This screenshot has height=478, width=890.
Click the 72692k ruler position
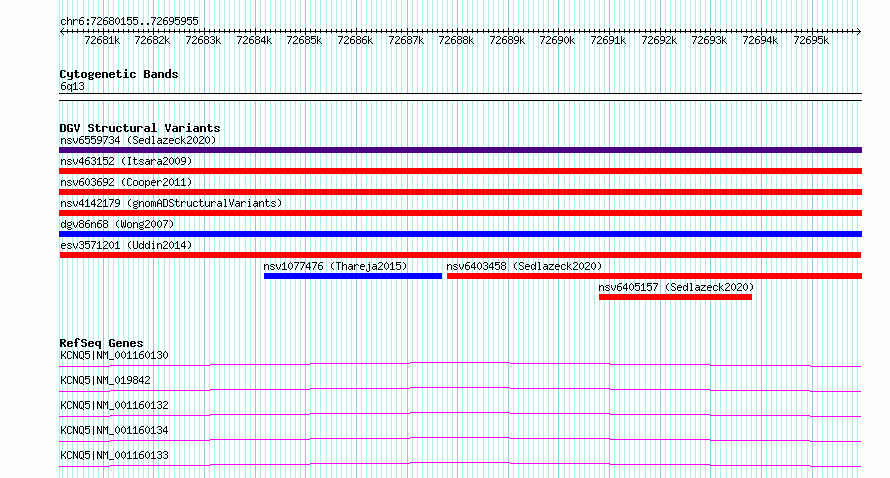click(x=660, y=40)
